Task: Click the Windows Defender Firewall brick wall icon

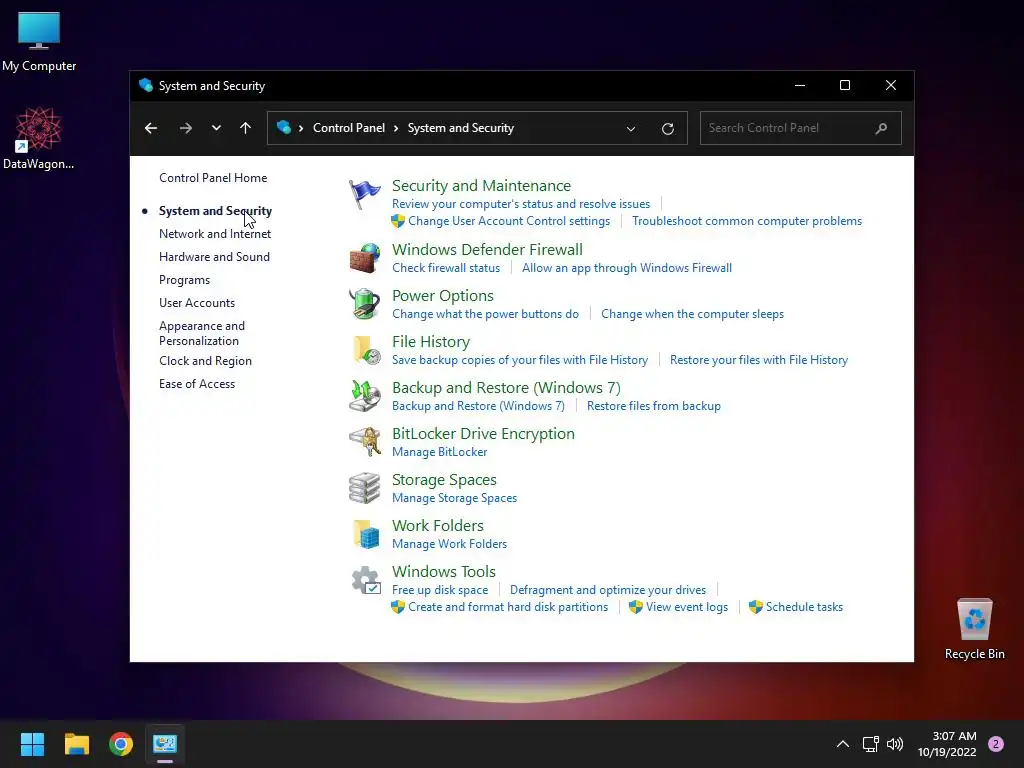Action: [364, 258]
